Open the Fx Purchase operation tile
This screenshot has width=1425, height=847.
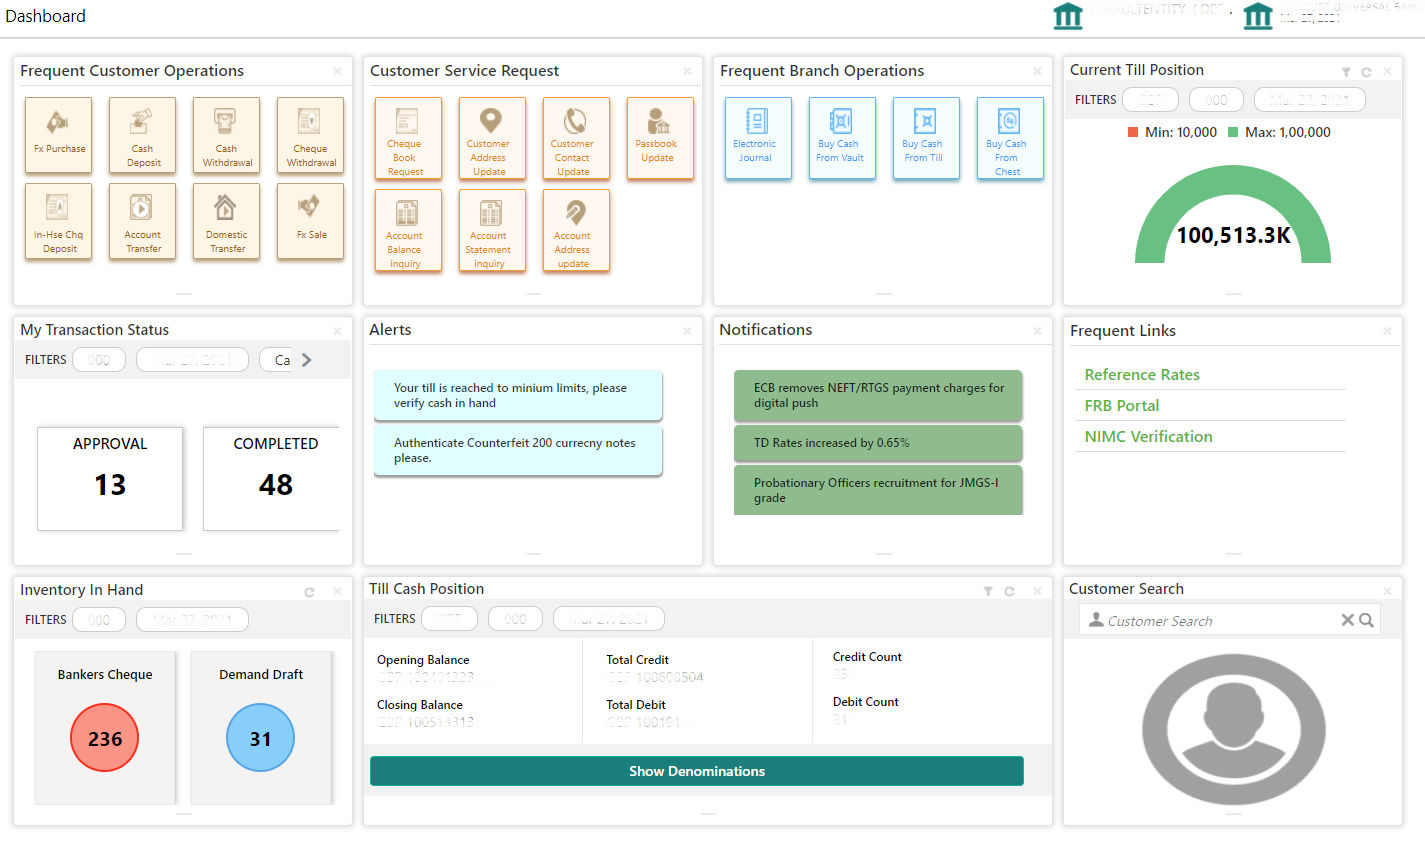pyautogui.click(x=59, y=135)
